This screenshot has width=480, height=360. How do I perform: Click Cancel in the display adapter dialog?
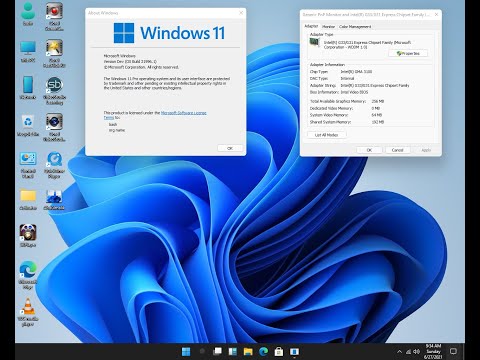point(397,150)
